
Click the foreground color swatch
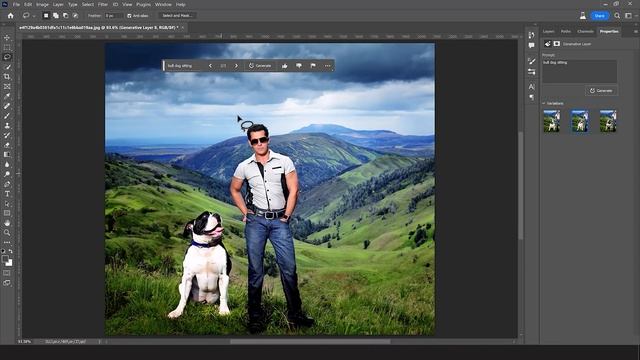click(5, 259)
